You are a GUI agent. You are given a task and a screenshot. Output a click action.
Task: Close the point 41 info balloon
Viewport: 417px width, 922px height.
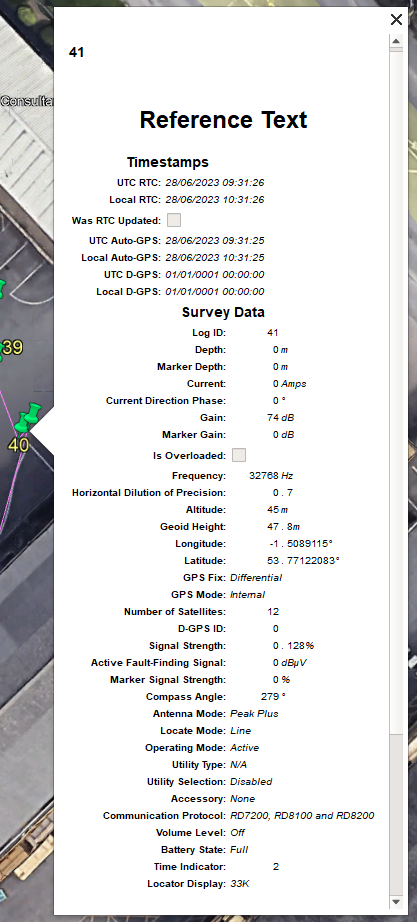(396, 19)
